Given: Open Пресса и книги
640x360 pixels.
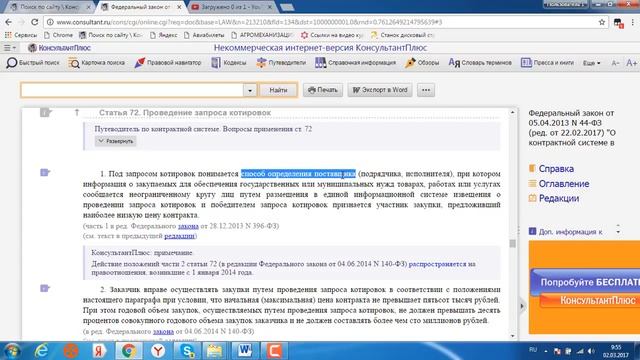Looking at the screenshot, I should pos(547,63).
